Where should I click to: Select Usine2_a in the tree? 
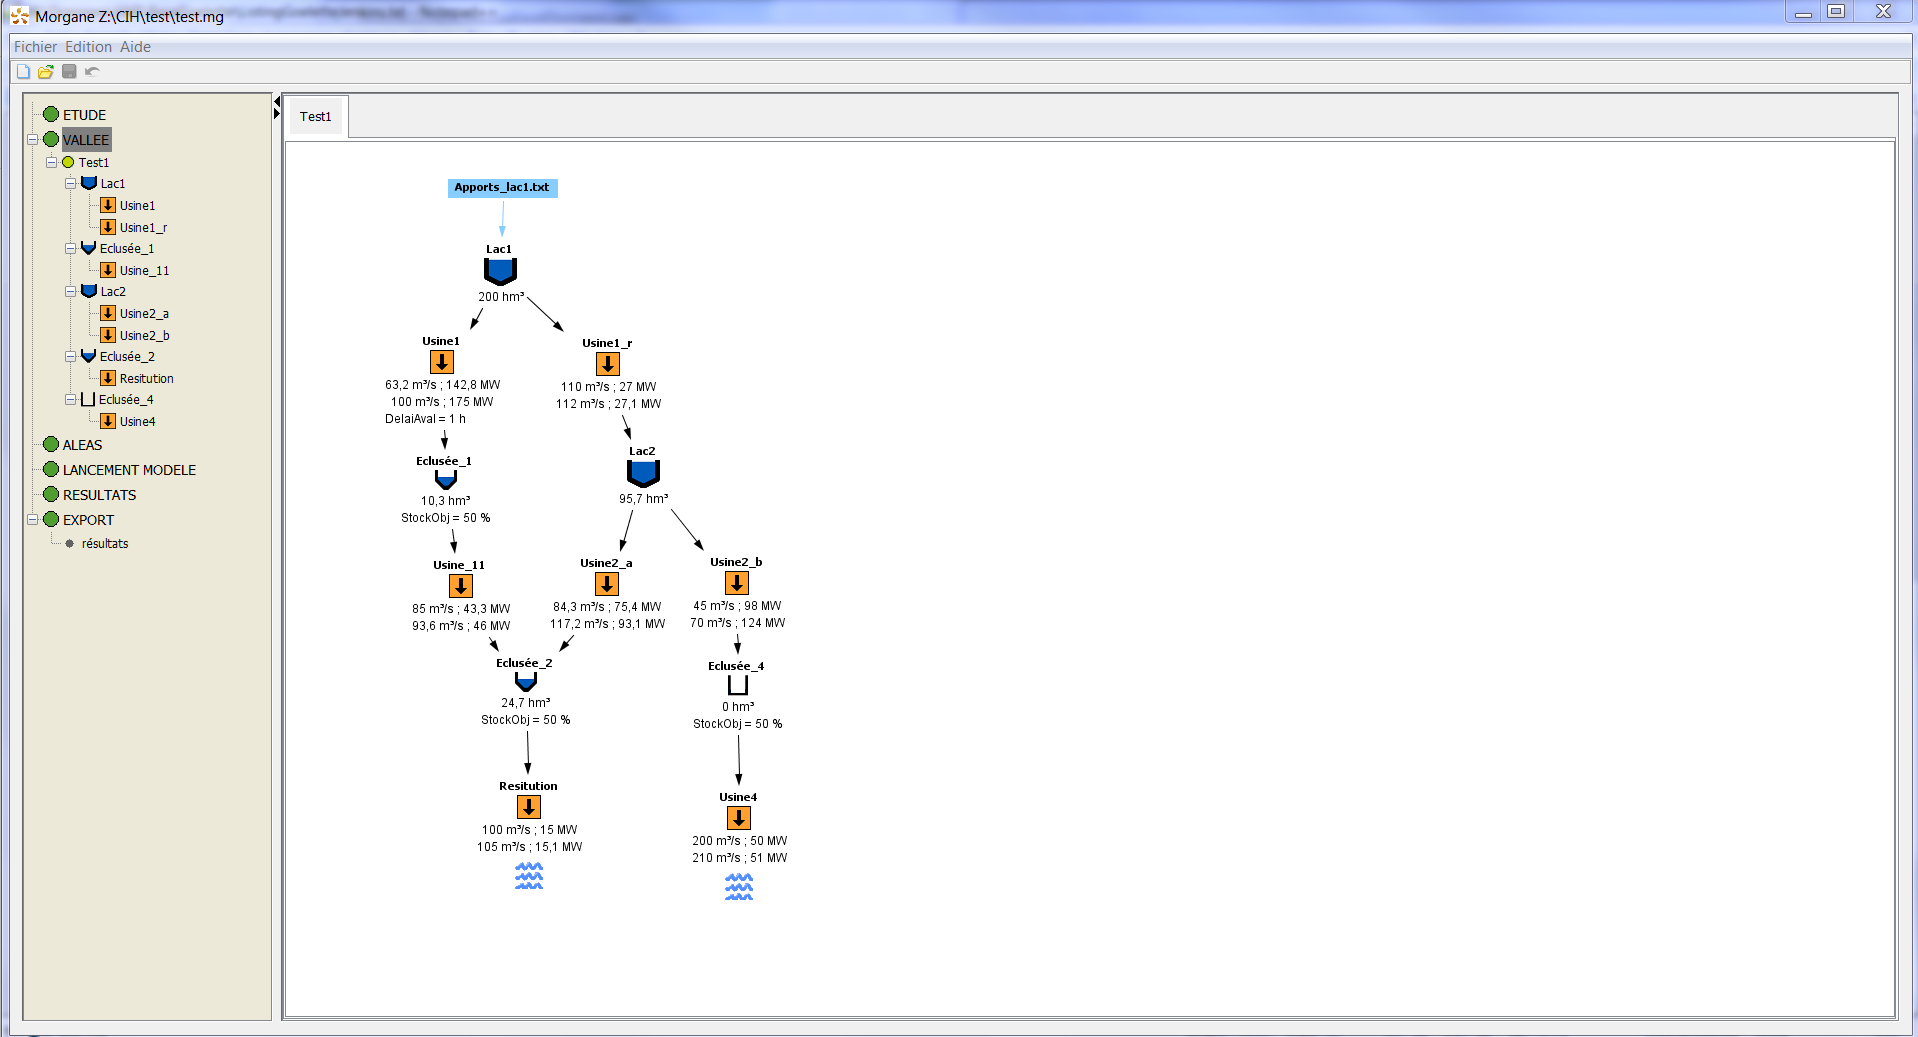tap(144, 313)
